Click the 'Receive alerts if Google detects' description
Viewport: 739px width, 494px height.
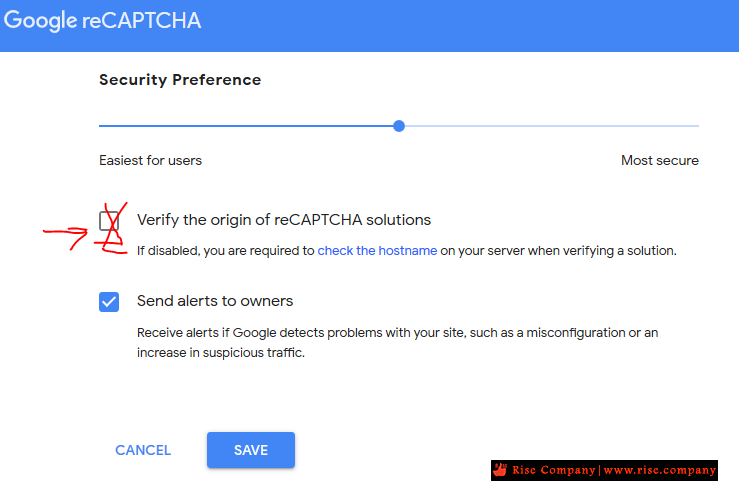coord(397,343)
